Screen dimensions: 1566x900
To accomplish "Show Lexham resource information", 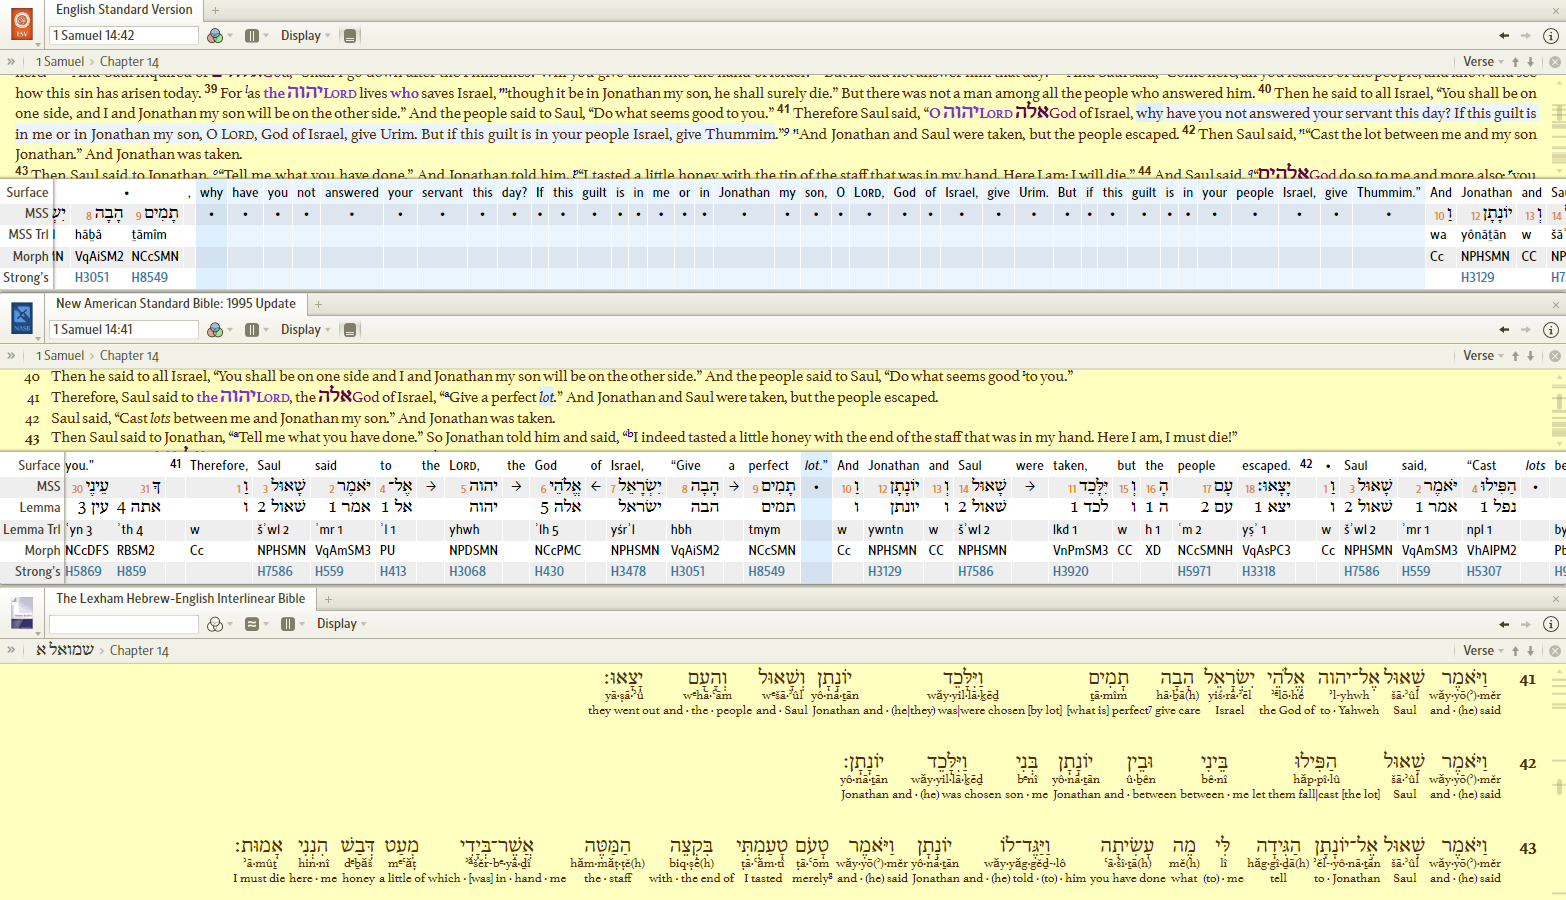I will (x=1551, y=624).
